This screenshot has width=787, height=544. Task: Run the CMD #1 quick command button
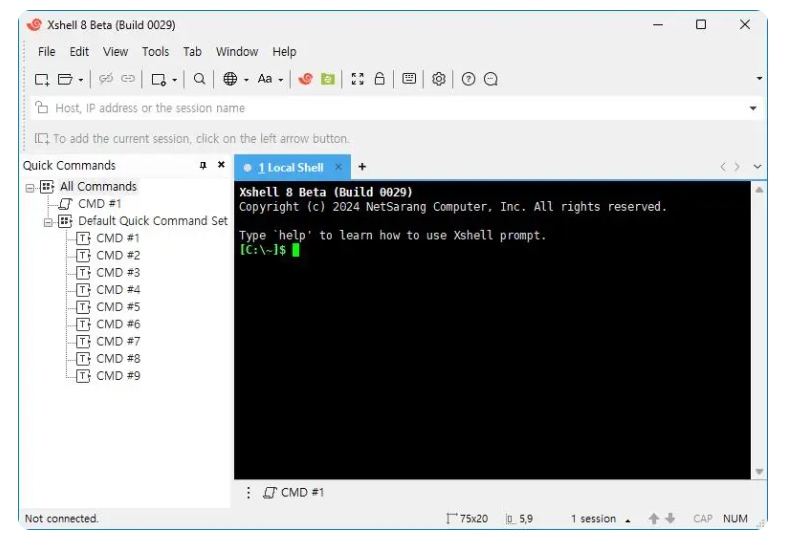click(294, 493)
